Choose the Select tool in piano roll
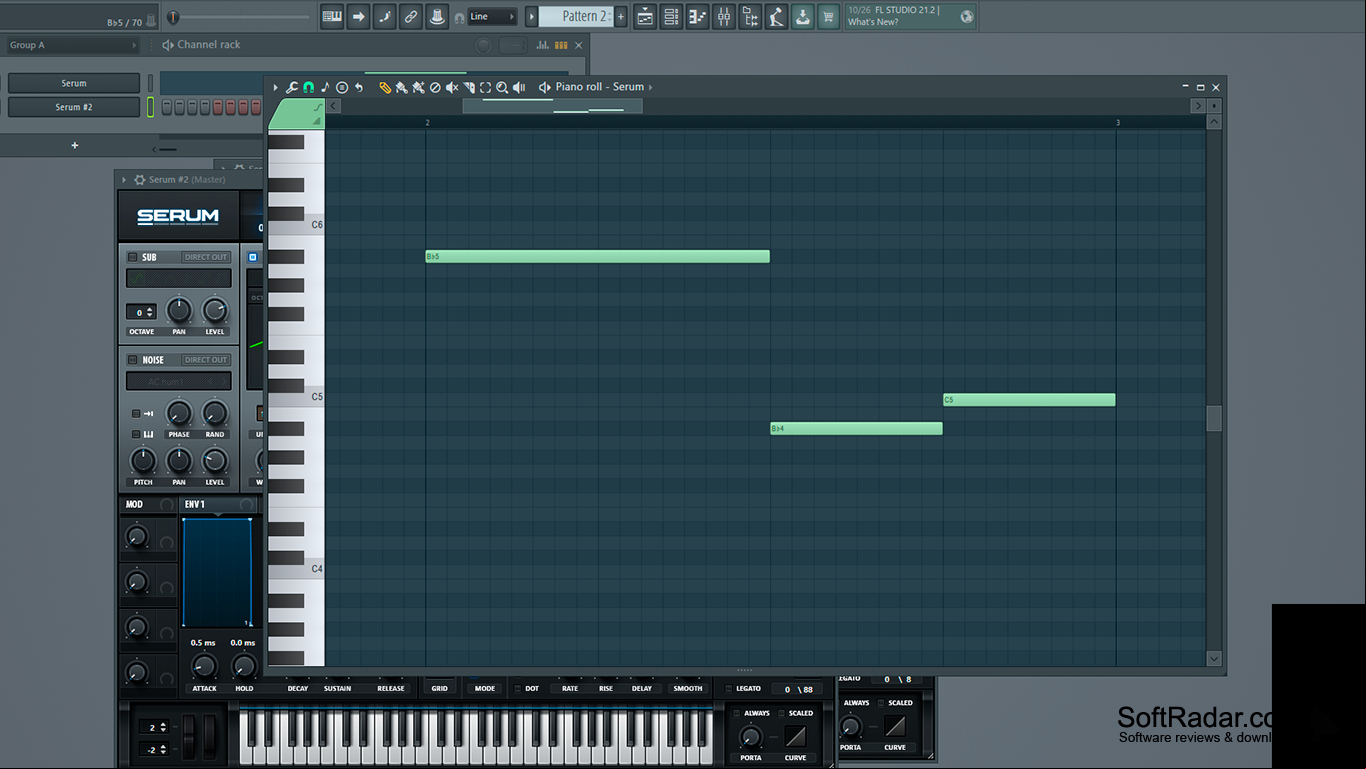Image resolution: width=1366 pixels, height=769 pixels. pos(485,87)
